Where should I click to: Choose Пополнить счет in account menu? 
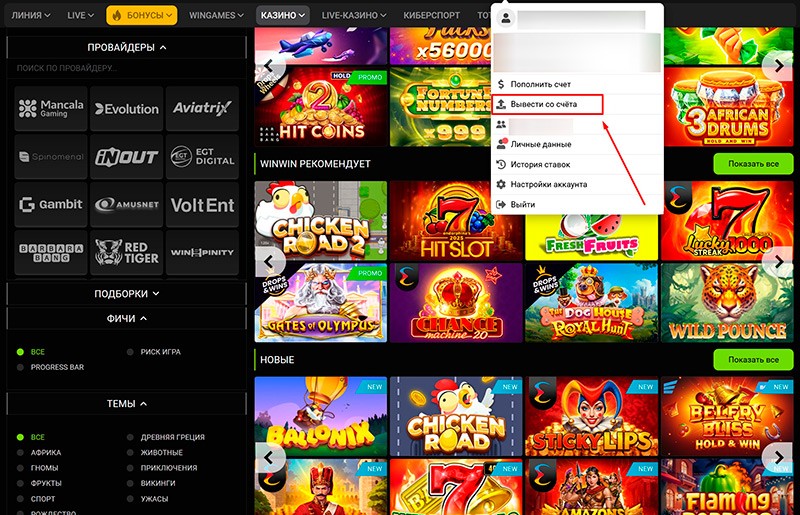[x=578, y=84]
